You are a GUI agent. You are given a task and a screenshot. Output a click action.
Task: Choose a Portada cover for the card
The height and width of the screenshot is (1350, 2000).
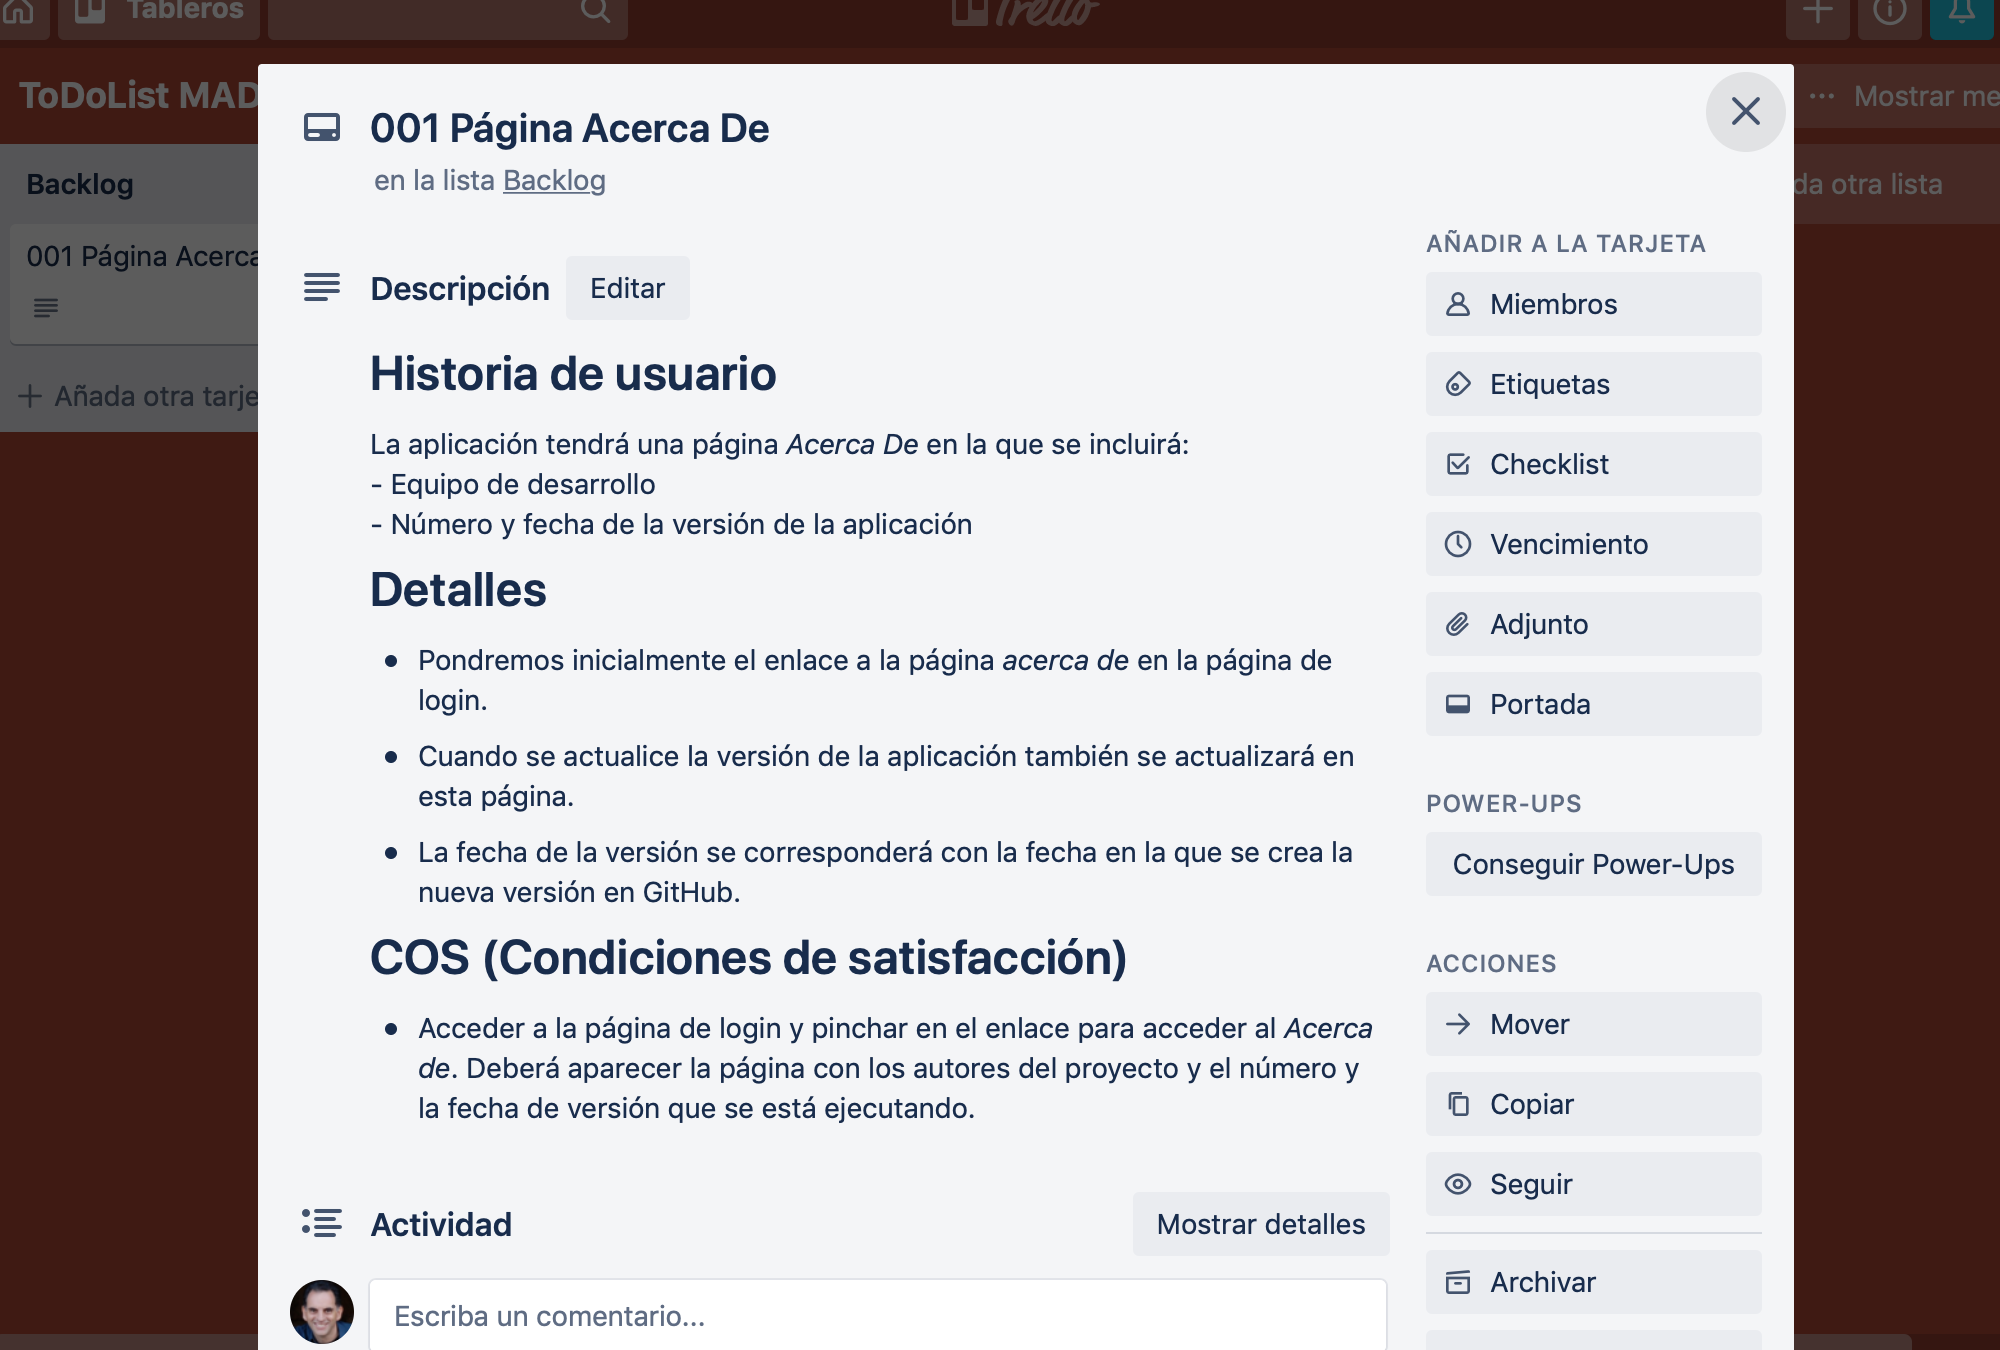coord(1593,704)
